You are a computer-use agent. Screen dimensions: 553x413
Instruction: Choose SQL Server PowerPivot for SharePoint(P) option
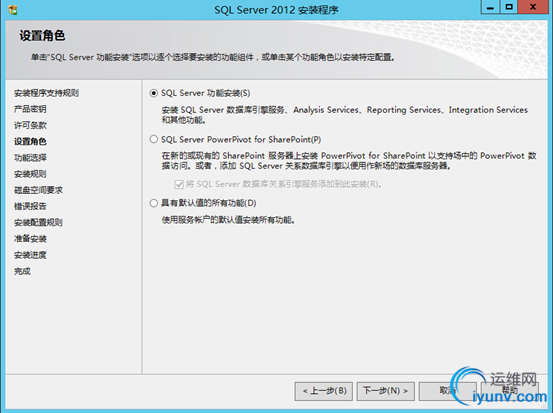(x=153, y=139)
